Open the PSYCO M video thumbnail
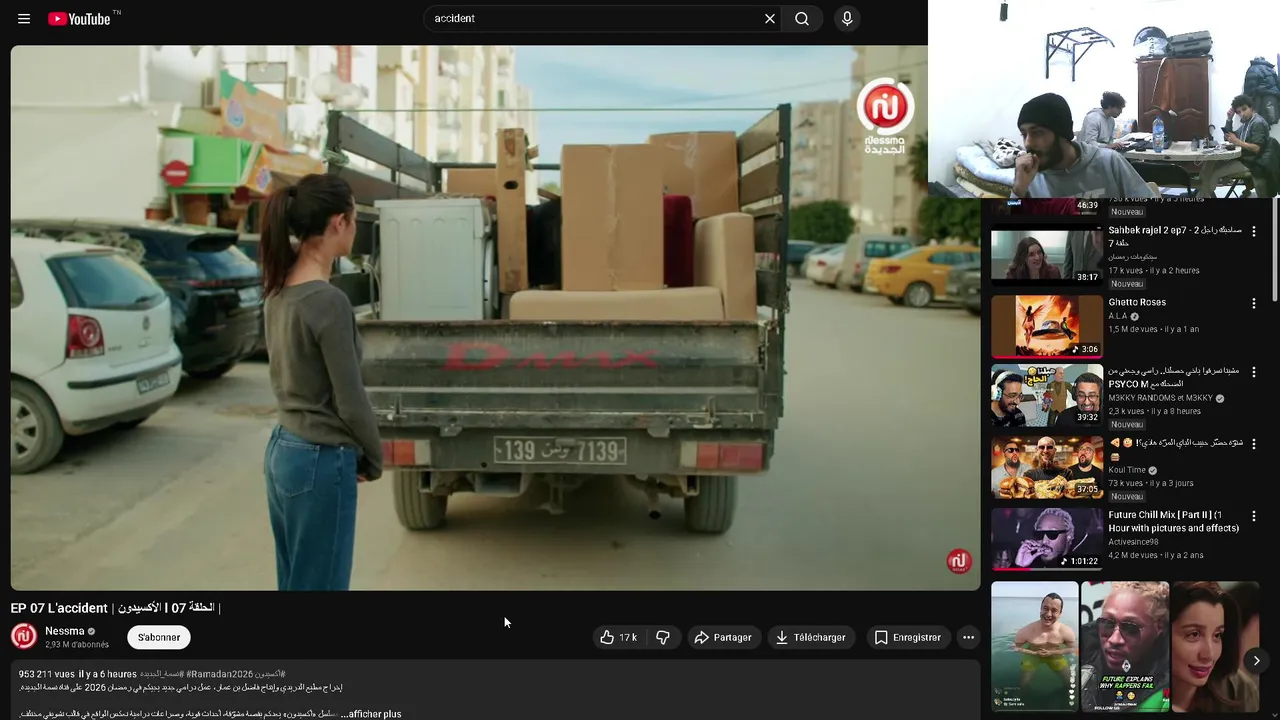 click(x=1046, y=395)
